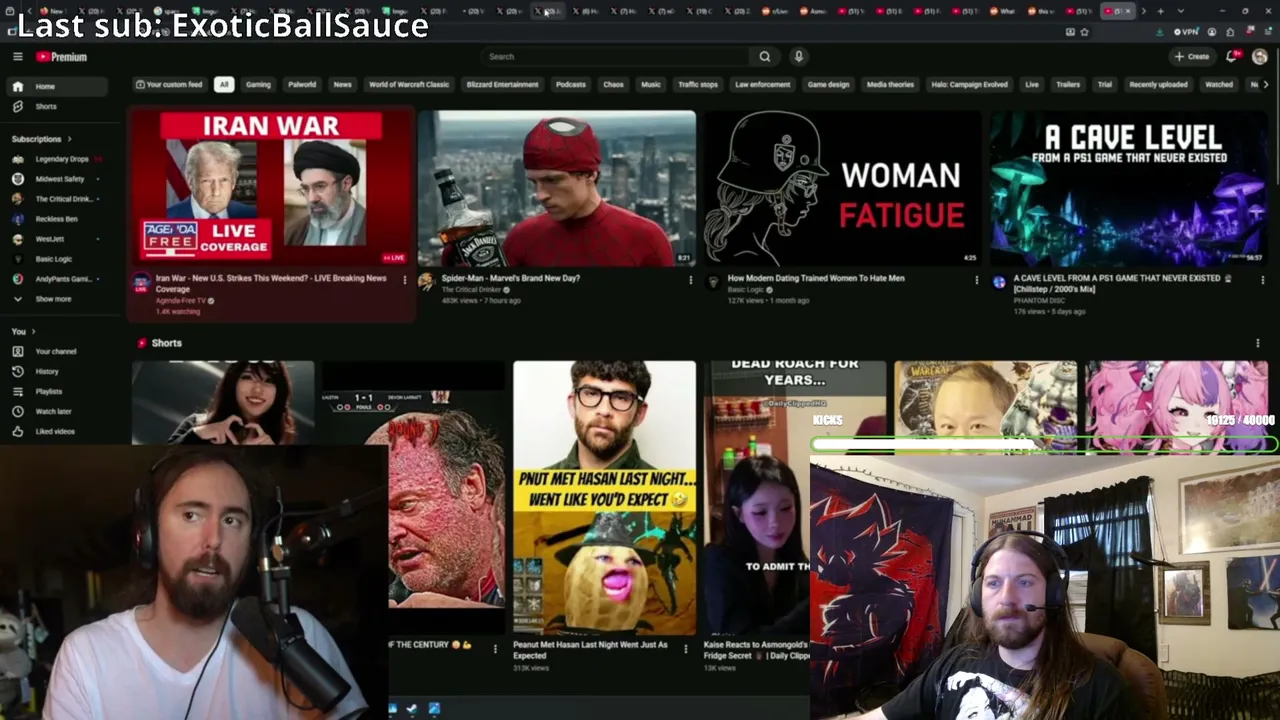Open the Critical Drinker avatar under Spider-Man video
Viewport: 1280px width, 720px height.
(x=426, y=283)
